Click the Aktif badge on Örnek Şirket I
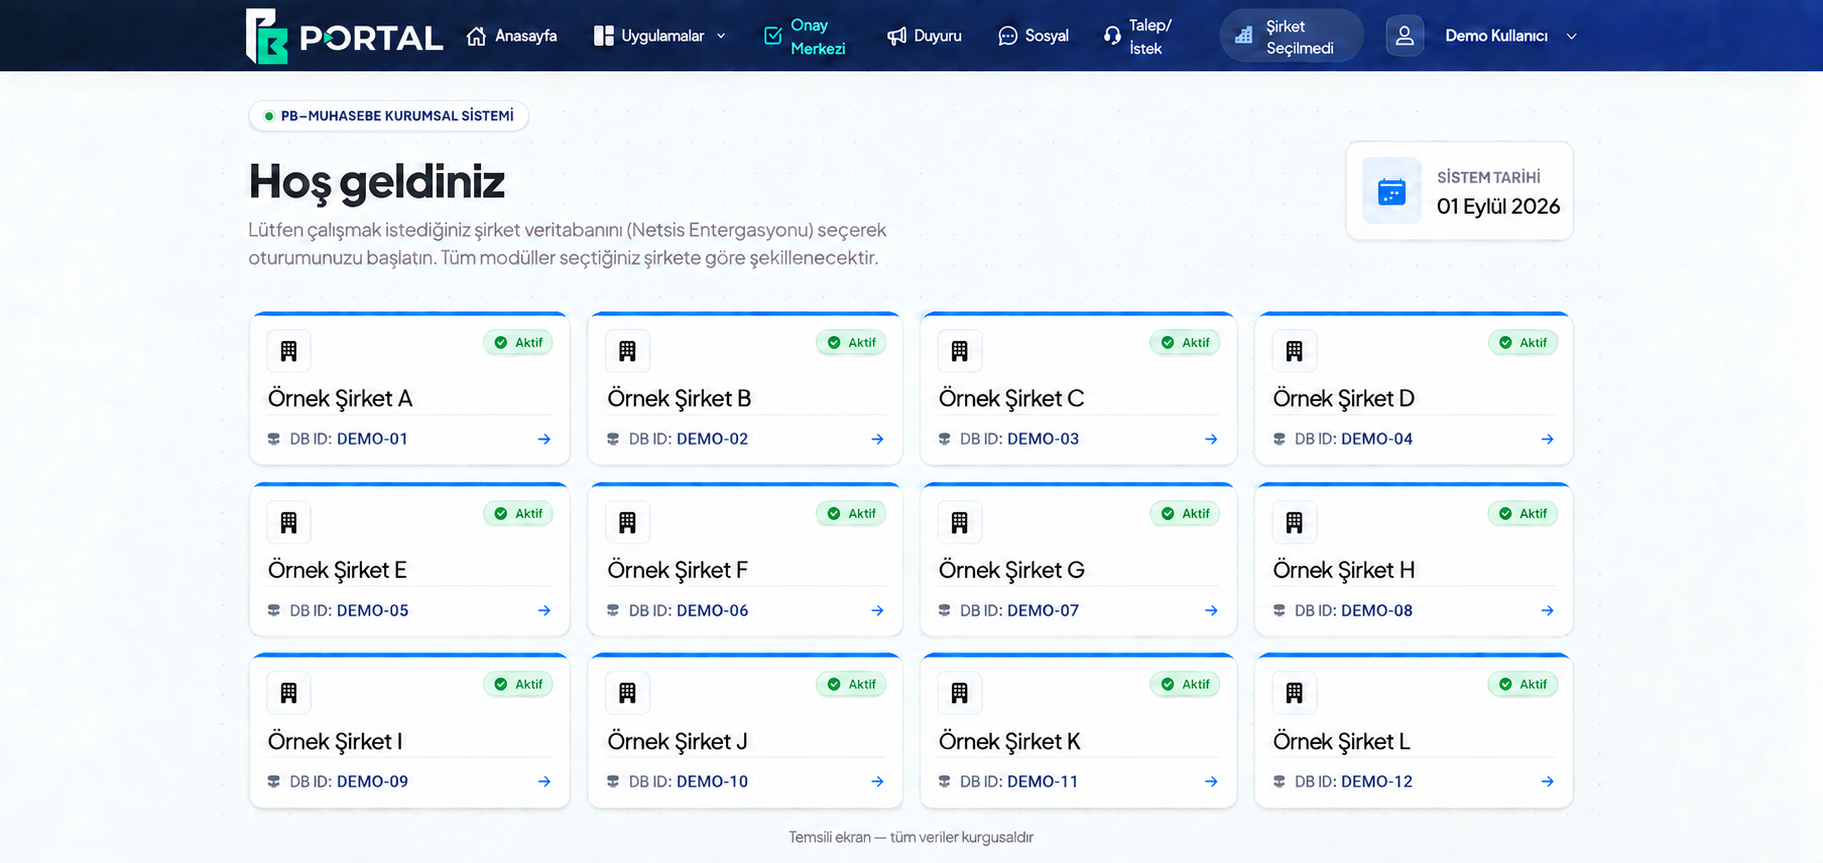The image size is (1823, 863). click(x=519, y=685)
